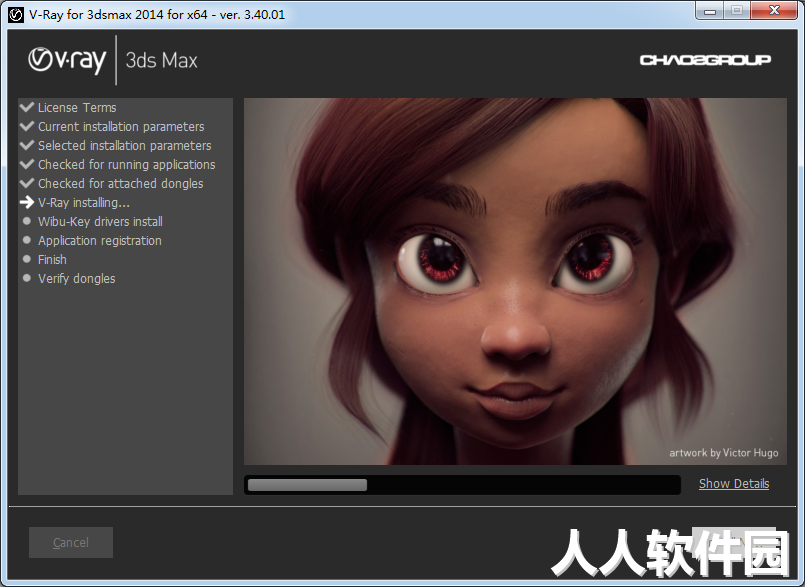Click the Chaos Group logo

coord(705,60)
